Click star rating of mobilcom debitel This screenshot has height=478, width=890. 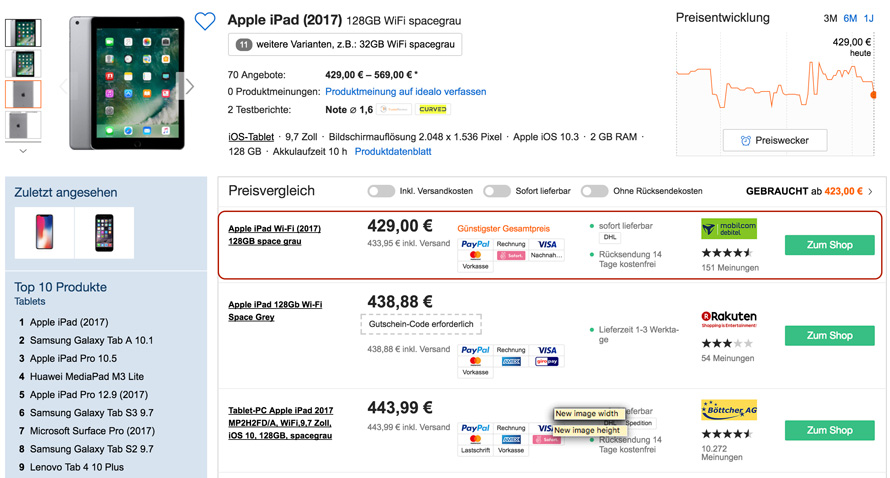tap(727, 253)
